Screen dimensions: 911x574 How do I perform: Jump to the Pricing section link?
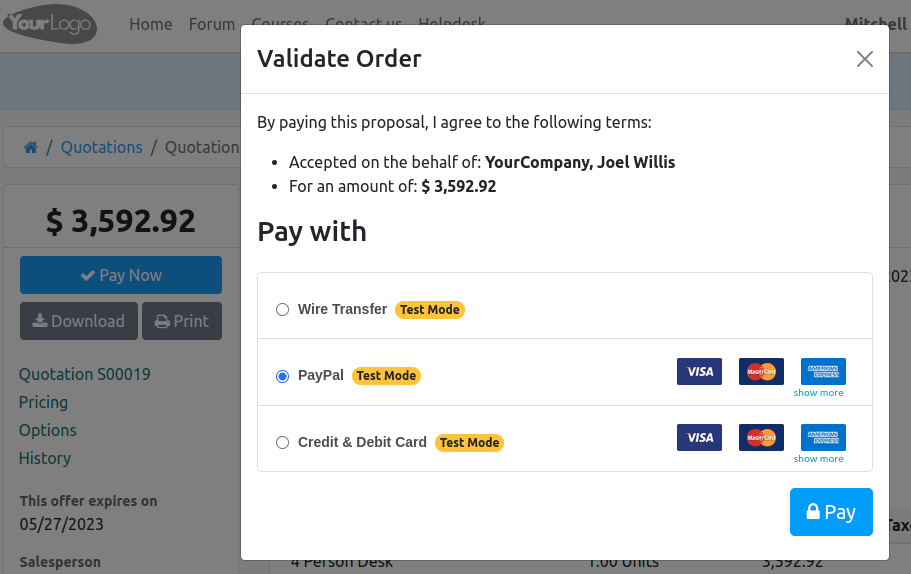tap(44, 402)
